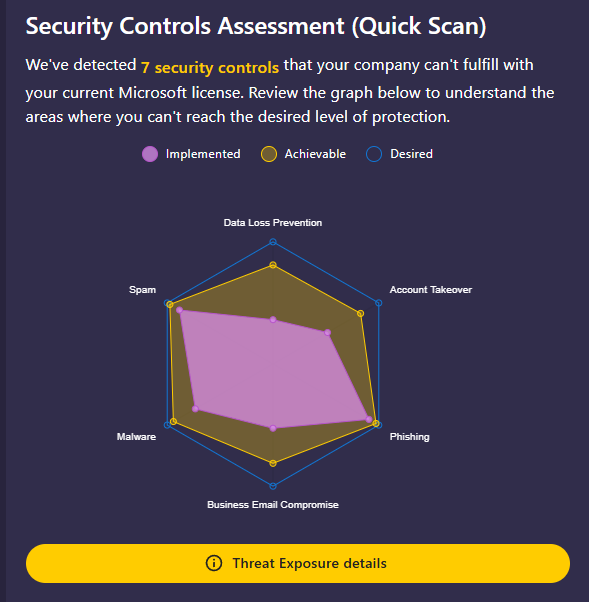589x602 pixels.
Task: Click the Implemented point for Account Takeover
Action: (328, 332)
